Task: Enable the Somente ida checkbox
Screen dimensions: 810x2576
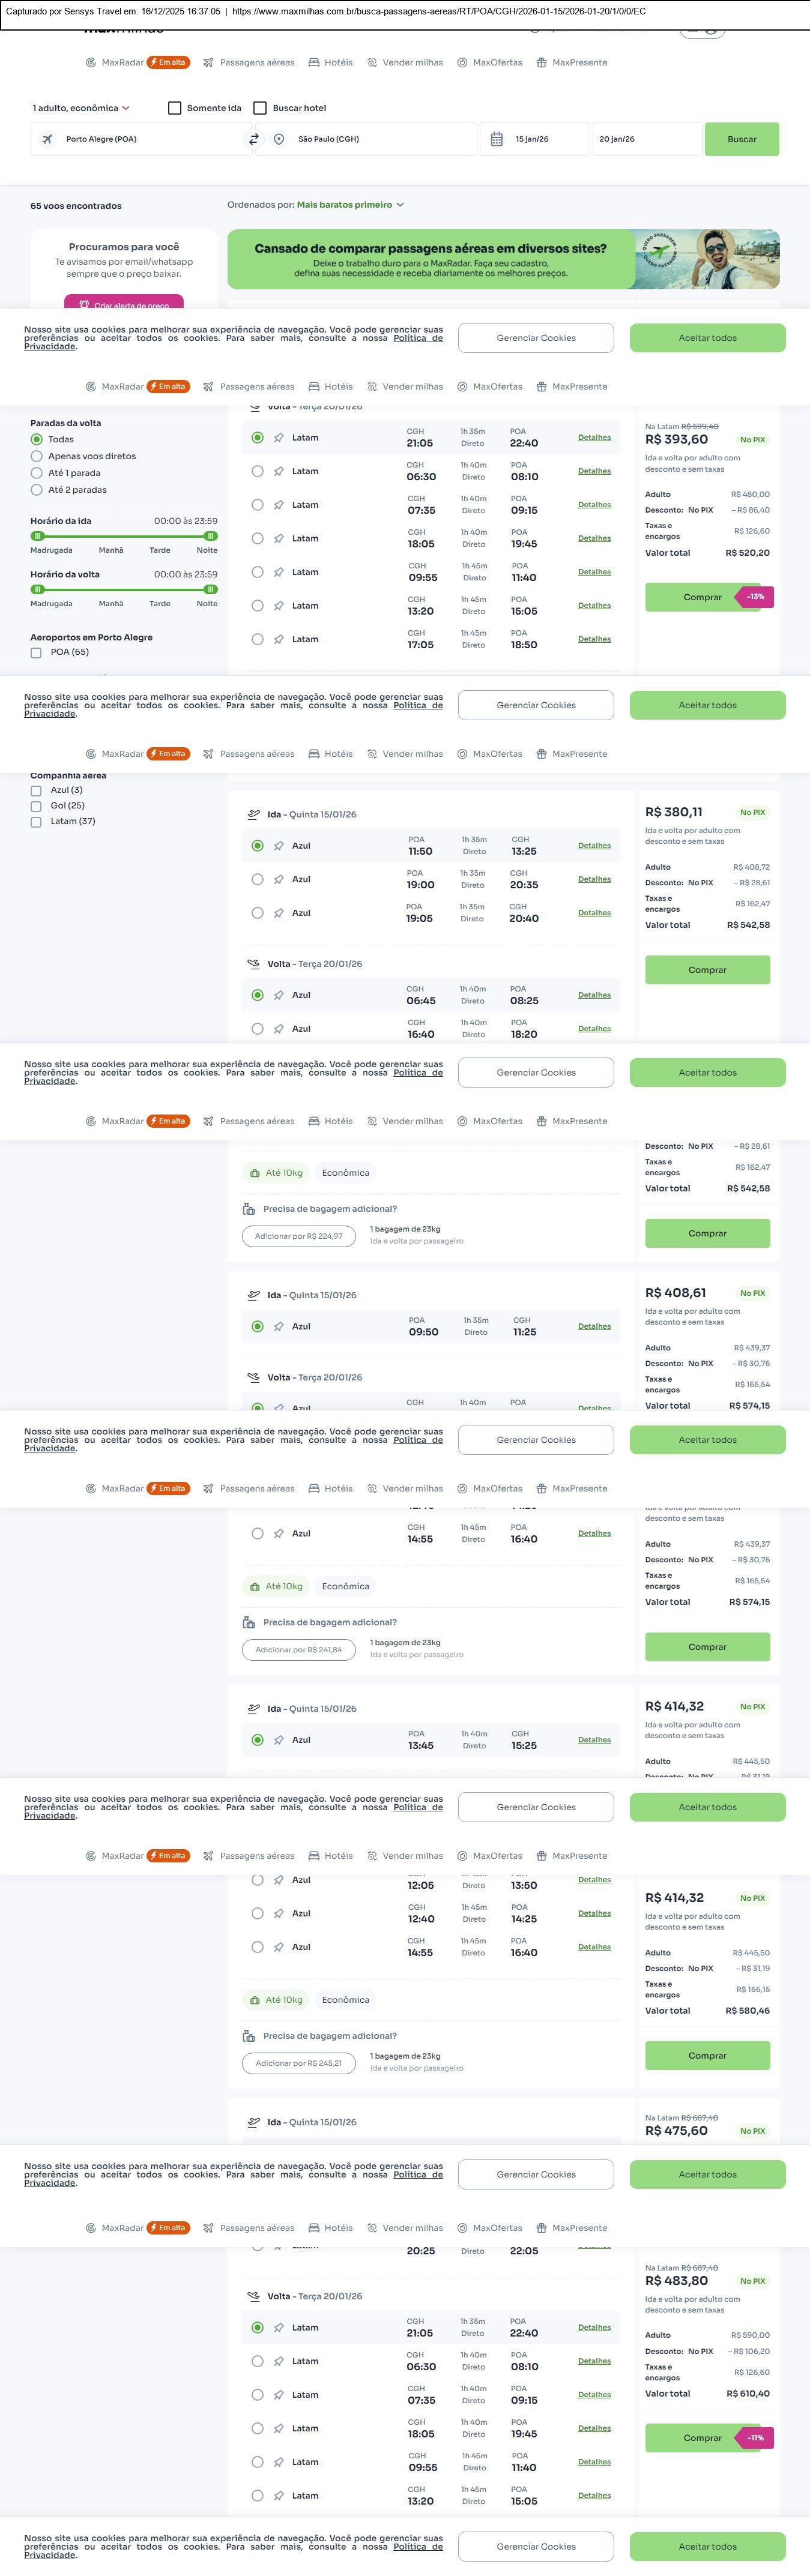Action: (x=175, y=108)
